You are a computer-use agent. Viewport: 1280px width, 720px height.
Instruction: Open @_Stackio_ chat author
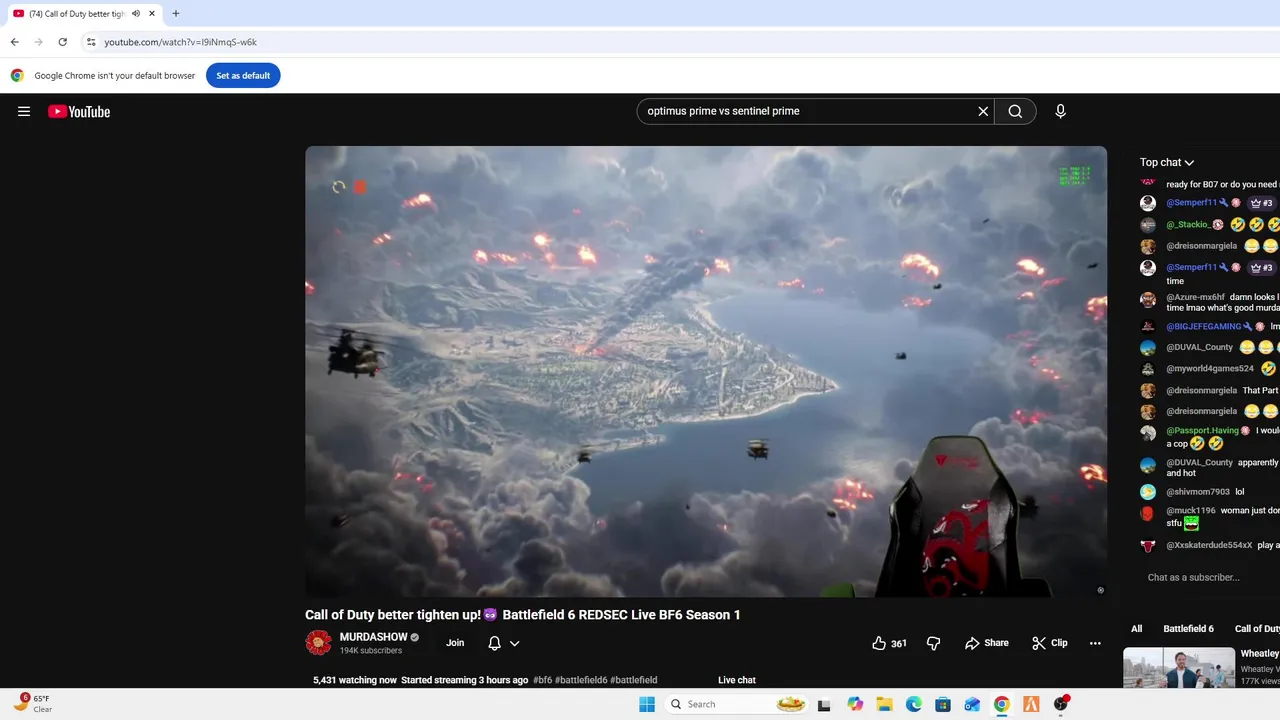click(x=1190, y=224)
